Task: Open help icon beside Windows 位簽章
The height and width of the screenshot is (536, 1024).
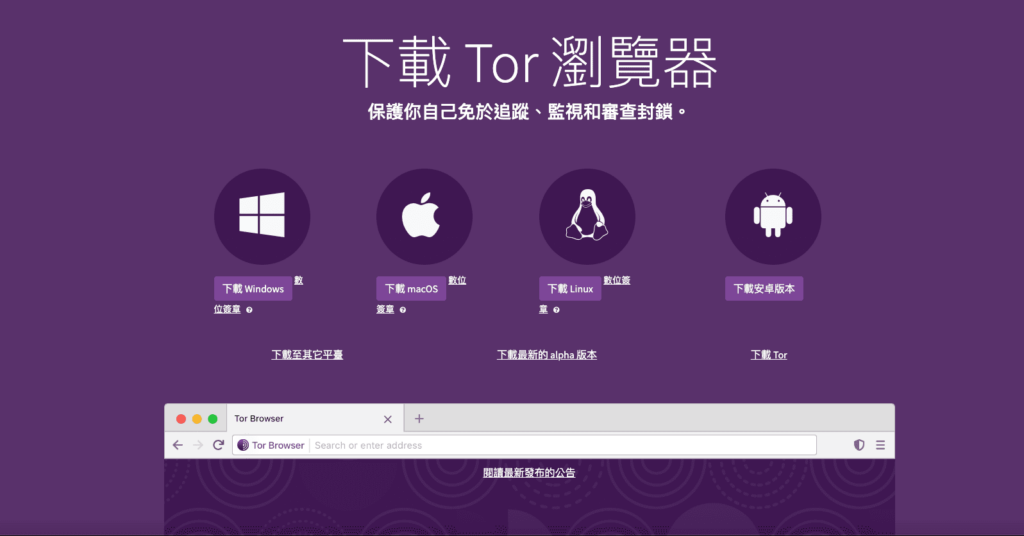Action: pos(249,310)
